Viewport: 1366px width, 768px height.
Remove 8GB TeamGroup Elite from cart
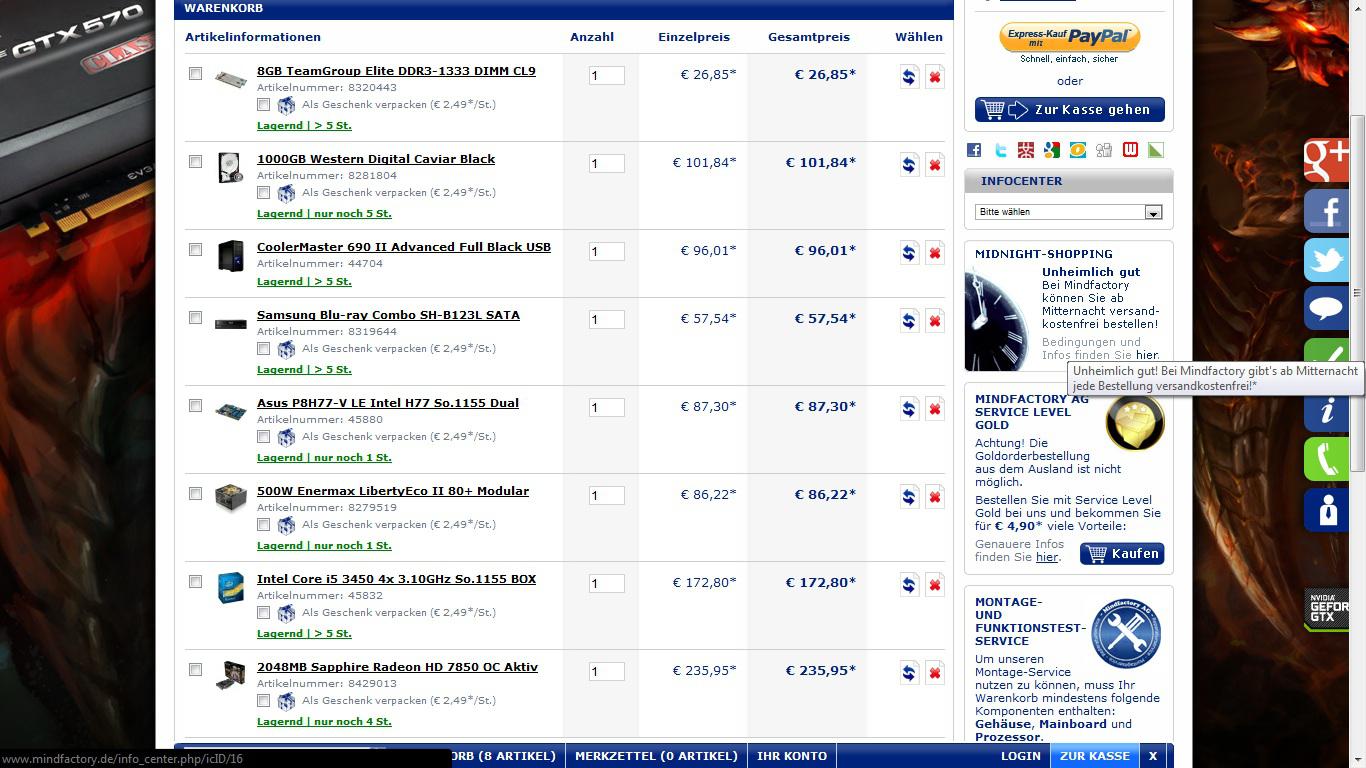coord(935,77)
